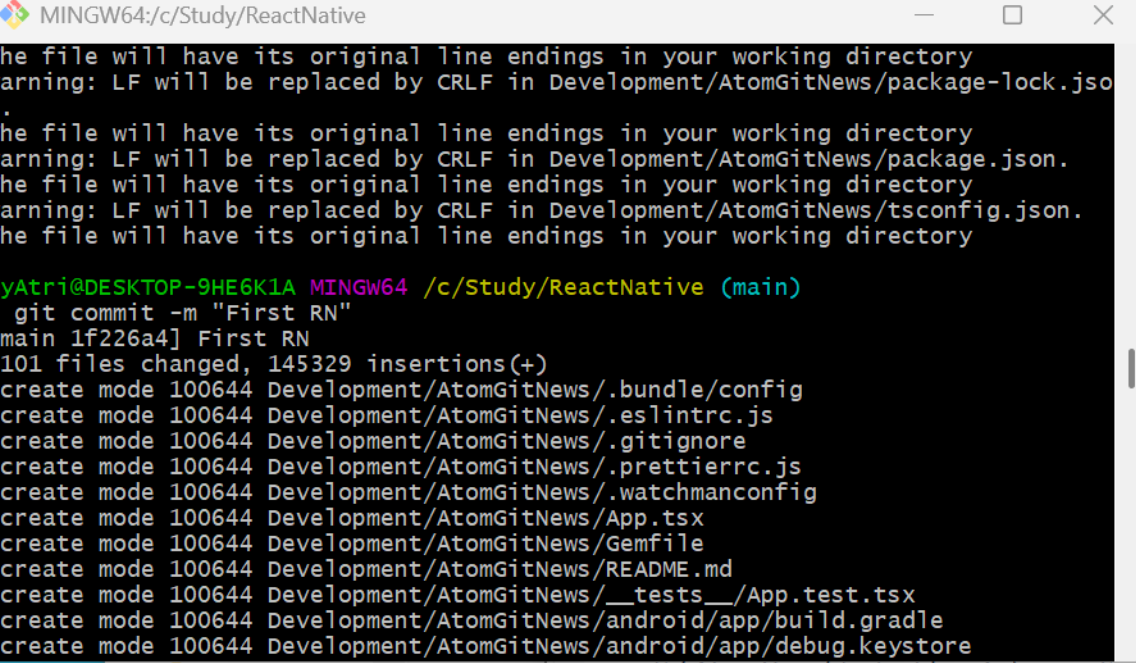Click the '.eslintrc.js' create mode line
The image size is (1136, 663).
(387, 415)
